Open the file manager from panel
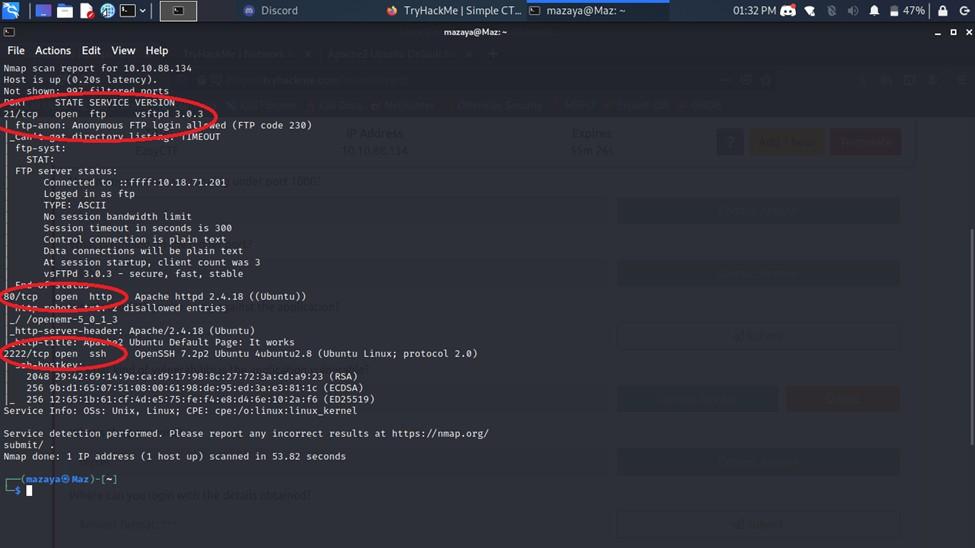975x548 pixels. coord(65,11)
